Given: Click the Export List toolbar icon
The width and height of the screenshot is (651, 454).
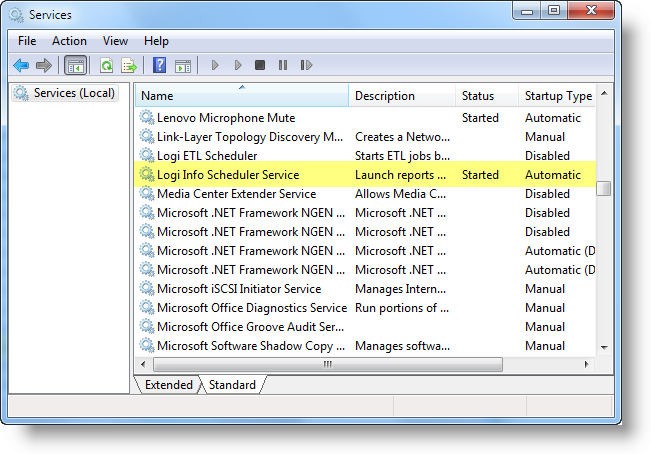Looking at the screenshot, I should pos(128,66).
